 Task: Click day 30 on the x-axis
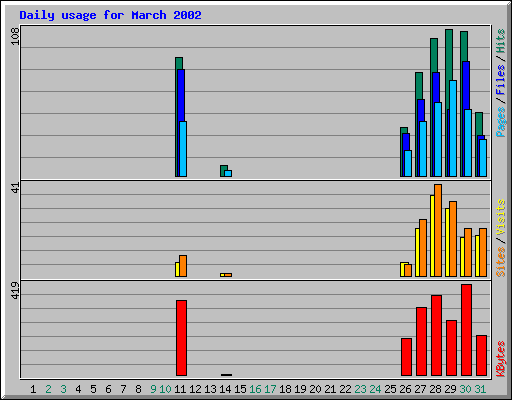465,389
